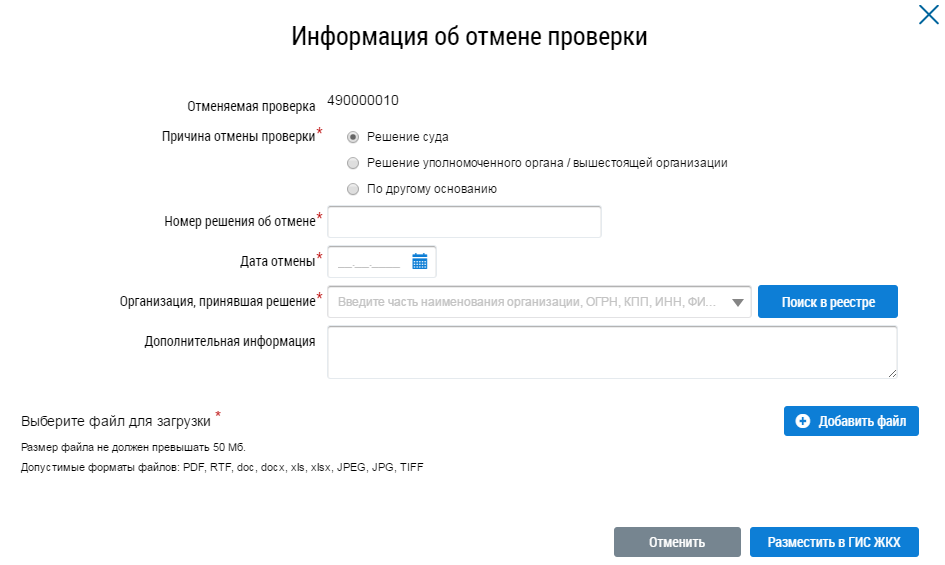Click the Дополнительная информация field label
Viewport: 945px width, 565px height.
[230, 342]
